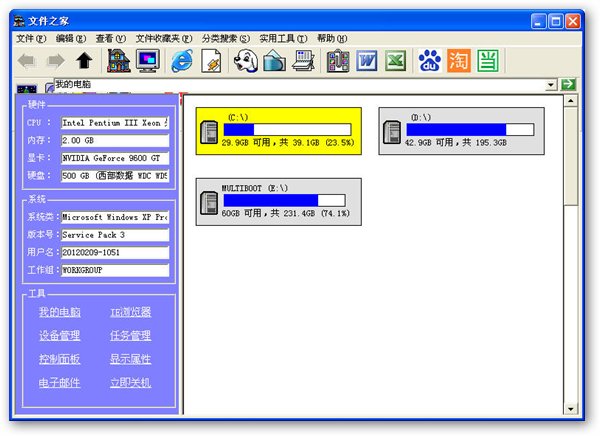Click the 工作组 field showing WORKGROUP
This screenshot has height=436, width=600.
(x=115, y=270)
